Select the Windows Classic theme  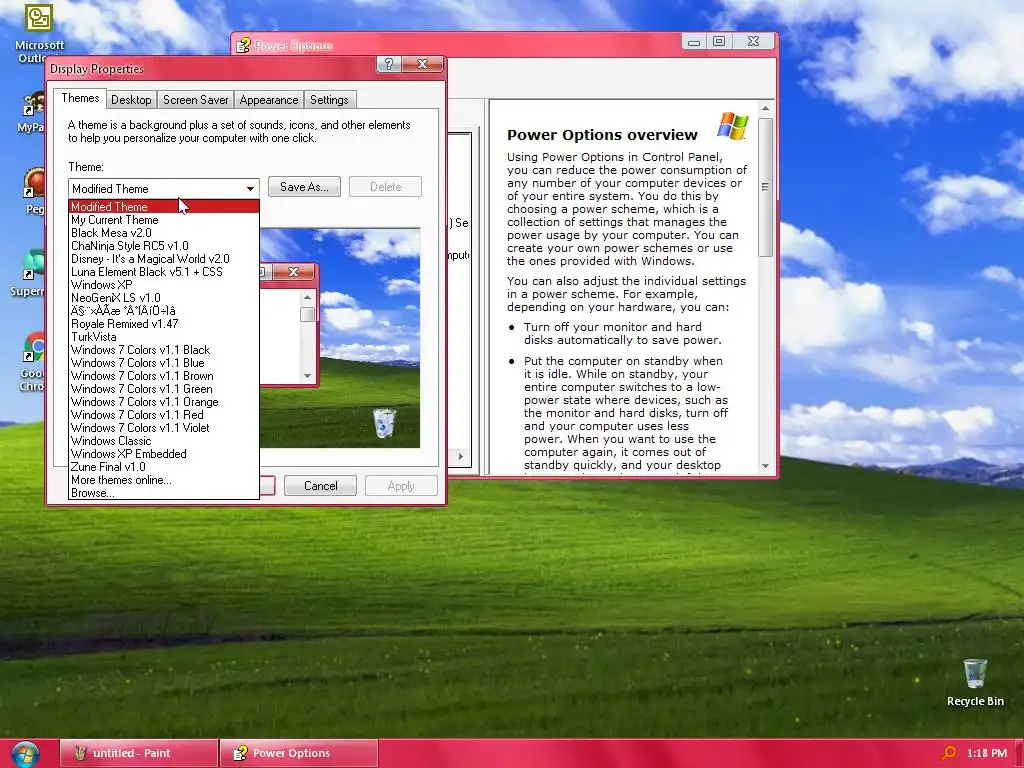[164, 441]
